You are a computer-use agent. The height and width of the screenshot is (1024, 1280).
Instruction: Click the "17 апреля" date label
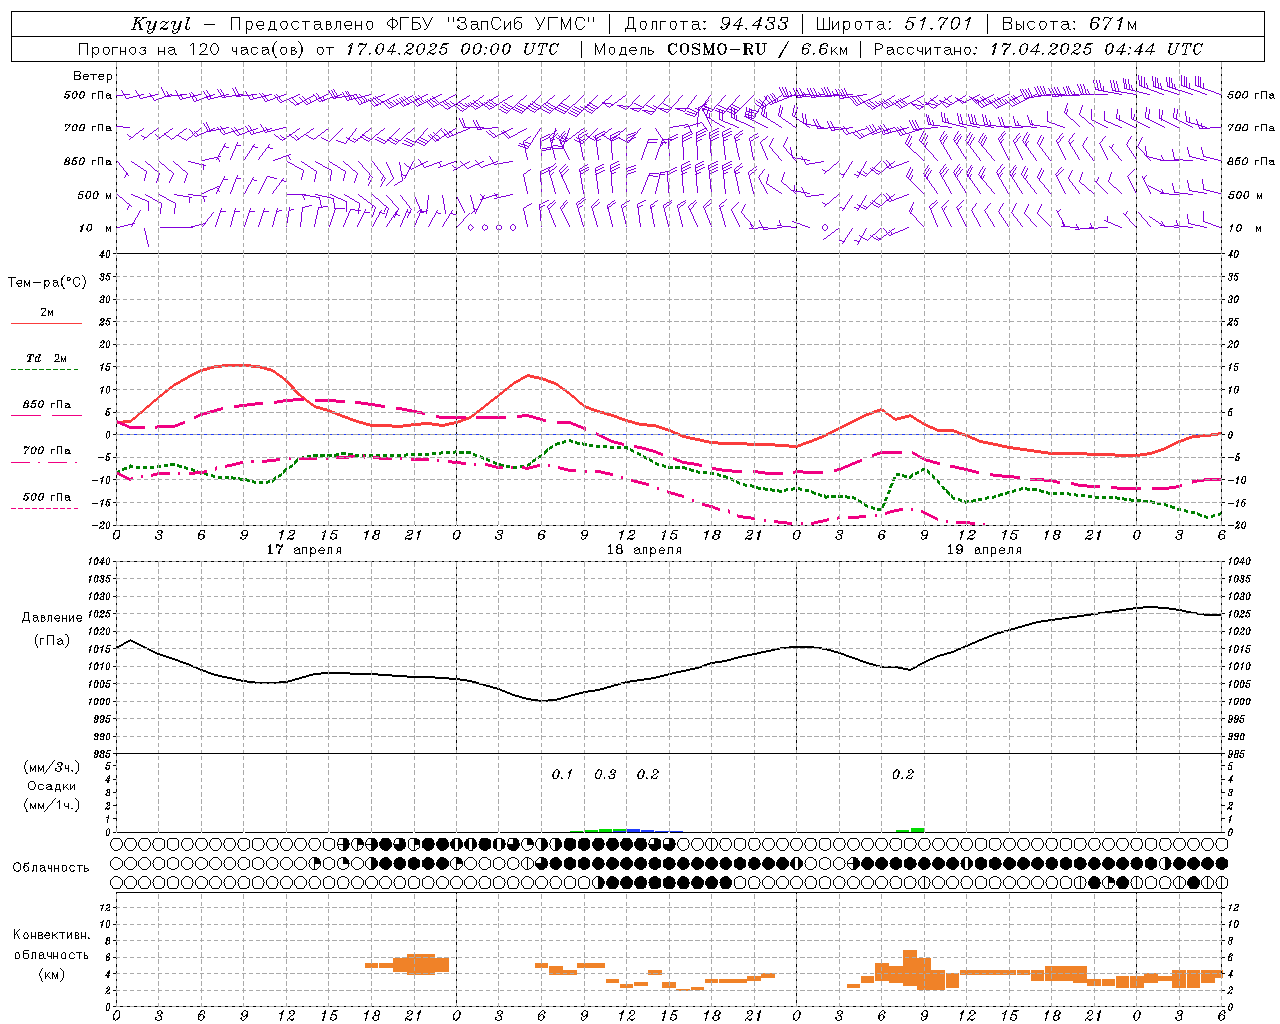click(x=304, y=550)
